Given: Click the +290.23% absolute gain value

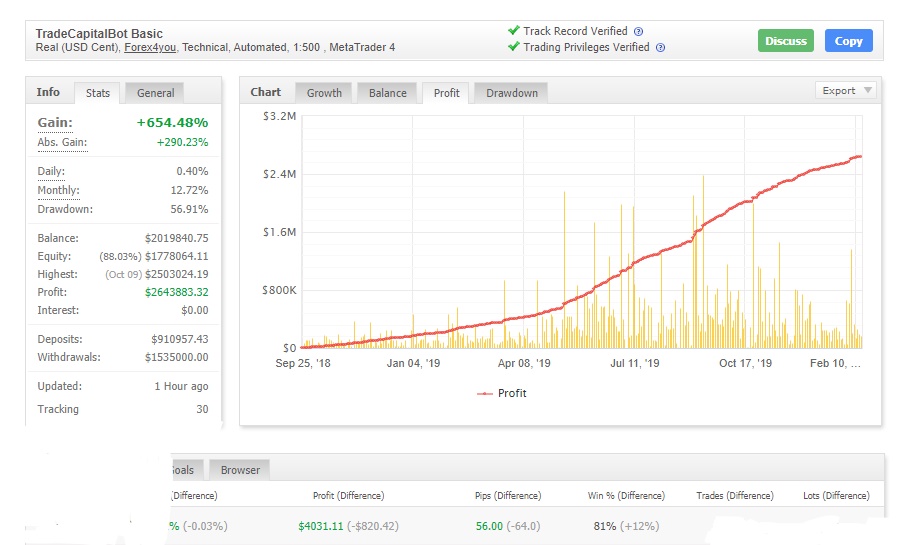Looking at the screenshot, I should [182, 142].
